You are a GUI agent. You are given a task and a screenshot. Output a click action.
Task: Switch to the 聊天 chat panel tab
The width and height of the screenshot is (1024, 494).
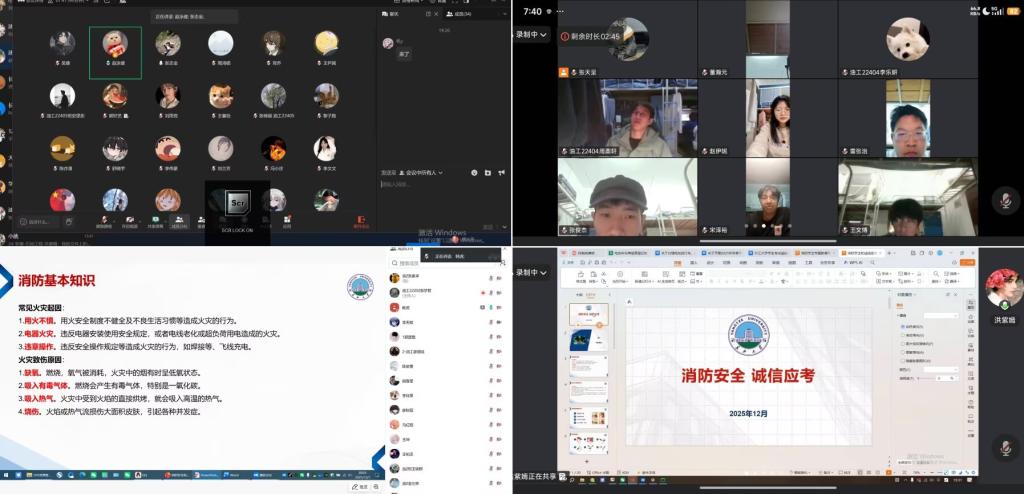coord(392,15)
